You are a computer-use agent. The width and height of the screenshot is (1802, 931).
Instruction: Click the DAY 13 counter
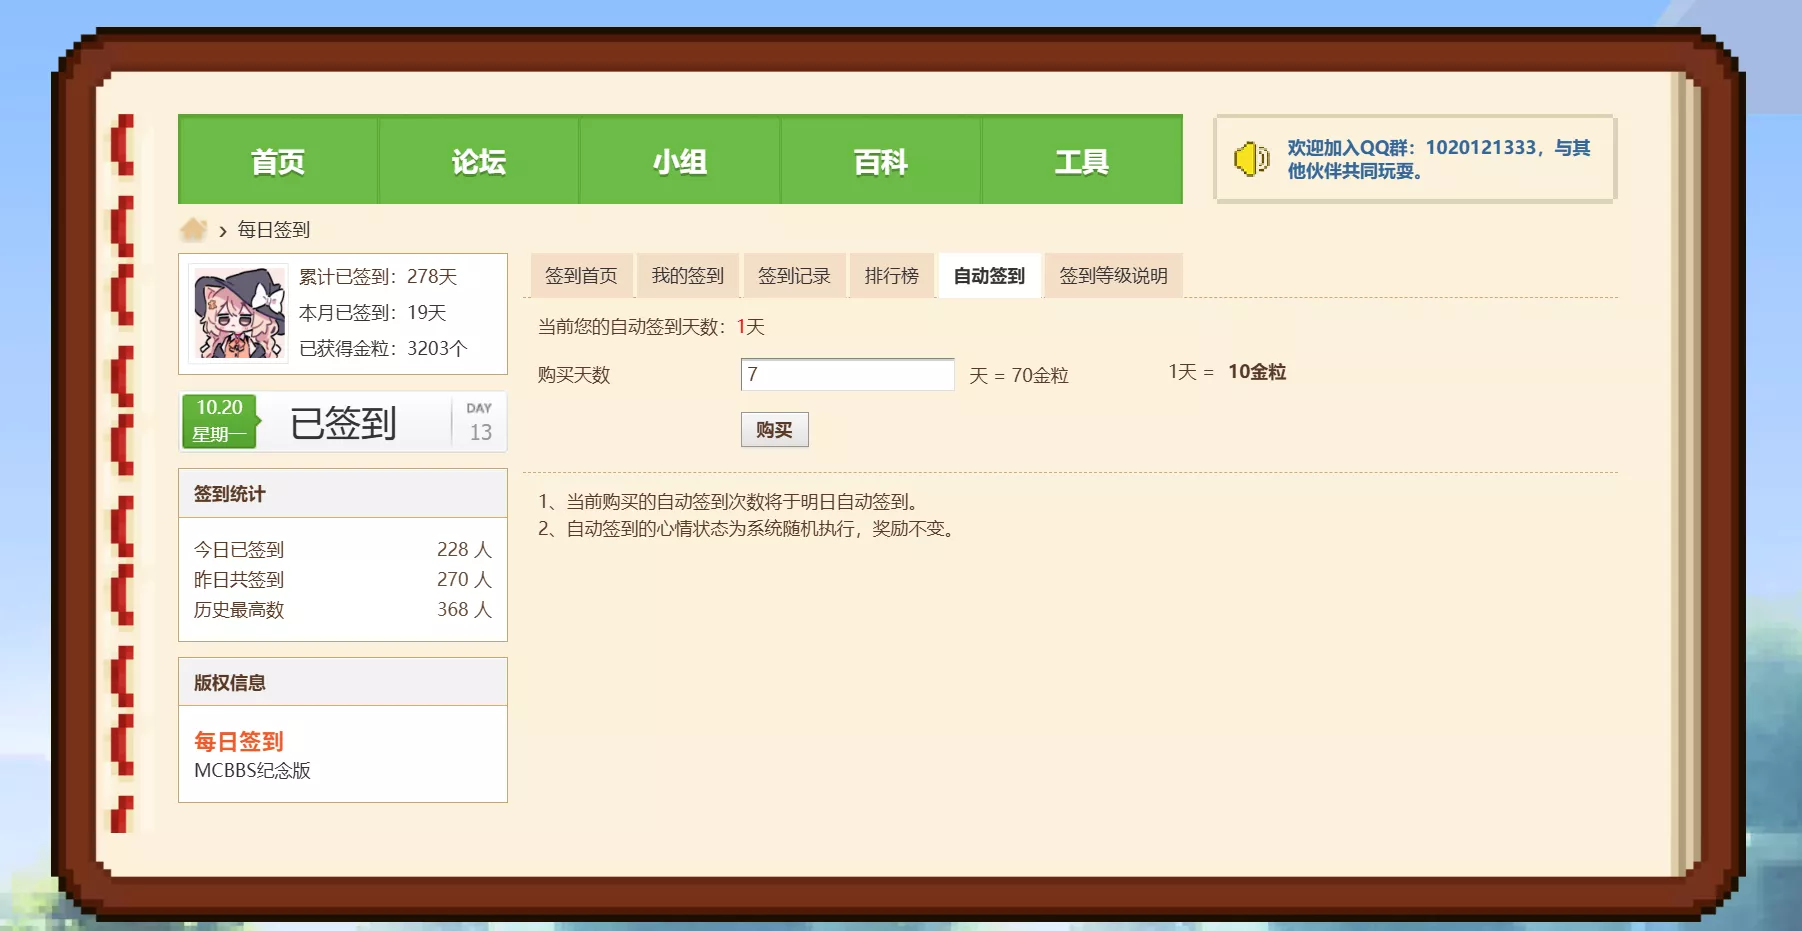pyautogui.click(x=479, y=420)
